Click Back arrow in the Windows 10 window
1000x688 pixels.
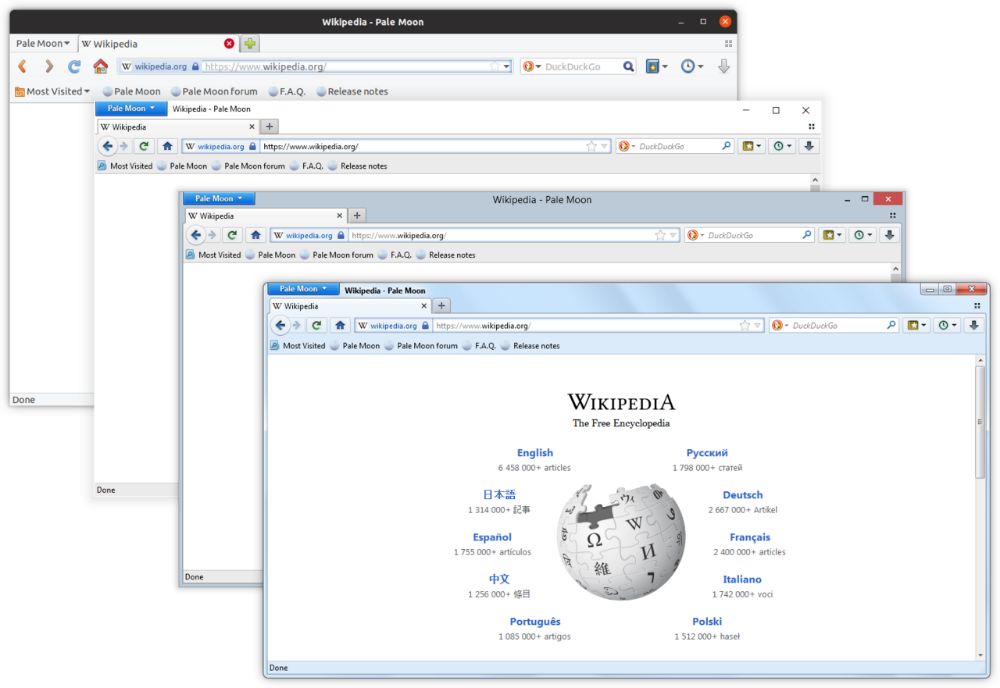point(107,146)
